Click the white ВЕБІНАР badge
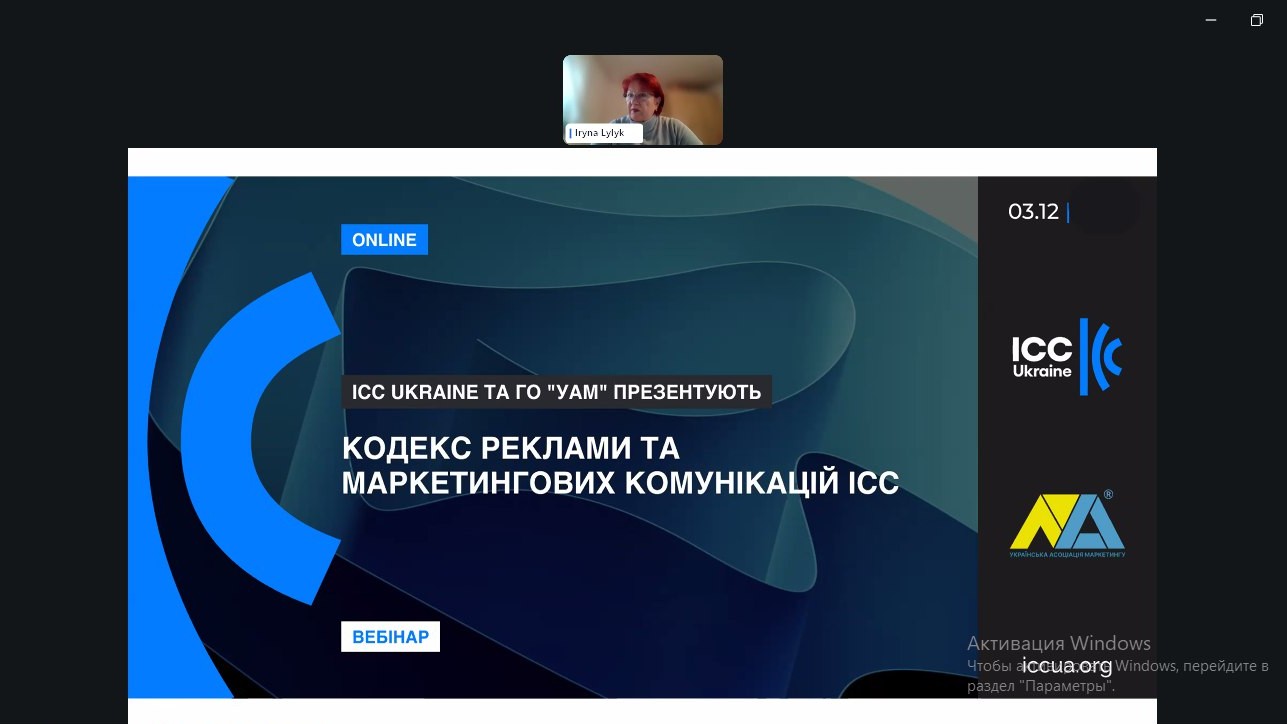The image size is (1287, 724). point(390,637)
